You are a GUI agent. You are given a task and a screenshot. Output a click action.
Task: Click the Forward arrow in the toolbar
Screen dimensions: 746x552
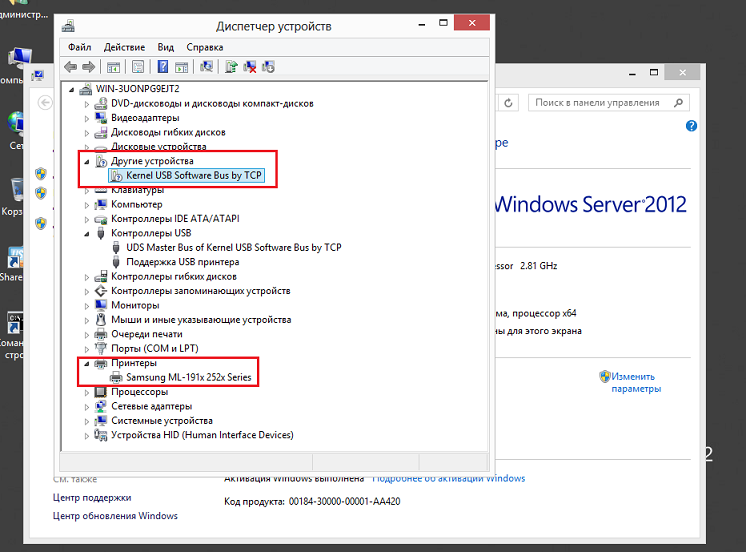tap(89, 67)
